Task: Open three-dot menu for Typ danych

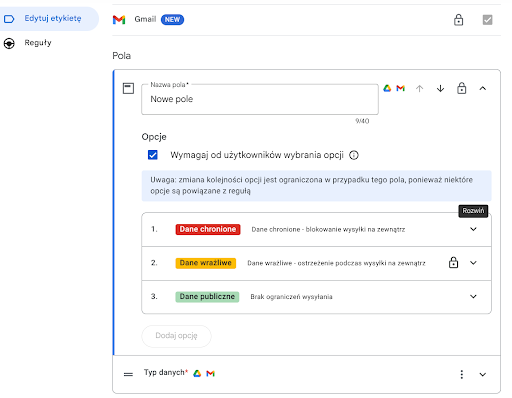Action: pos(461,374)
